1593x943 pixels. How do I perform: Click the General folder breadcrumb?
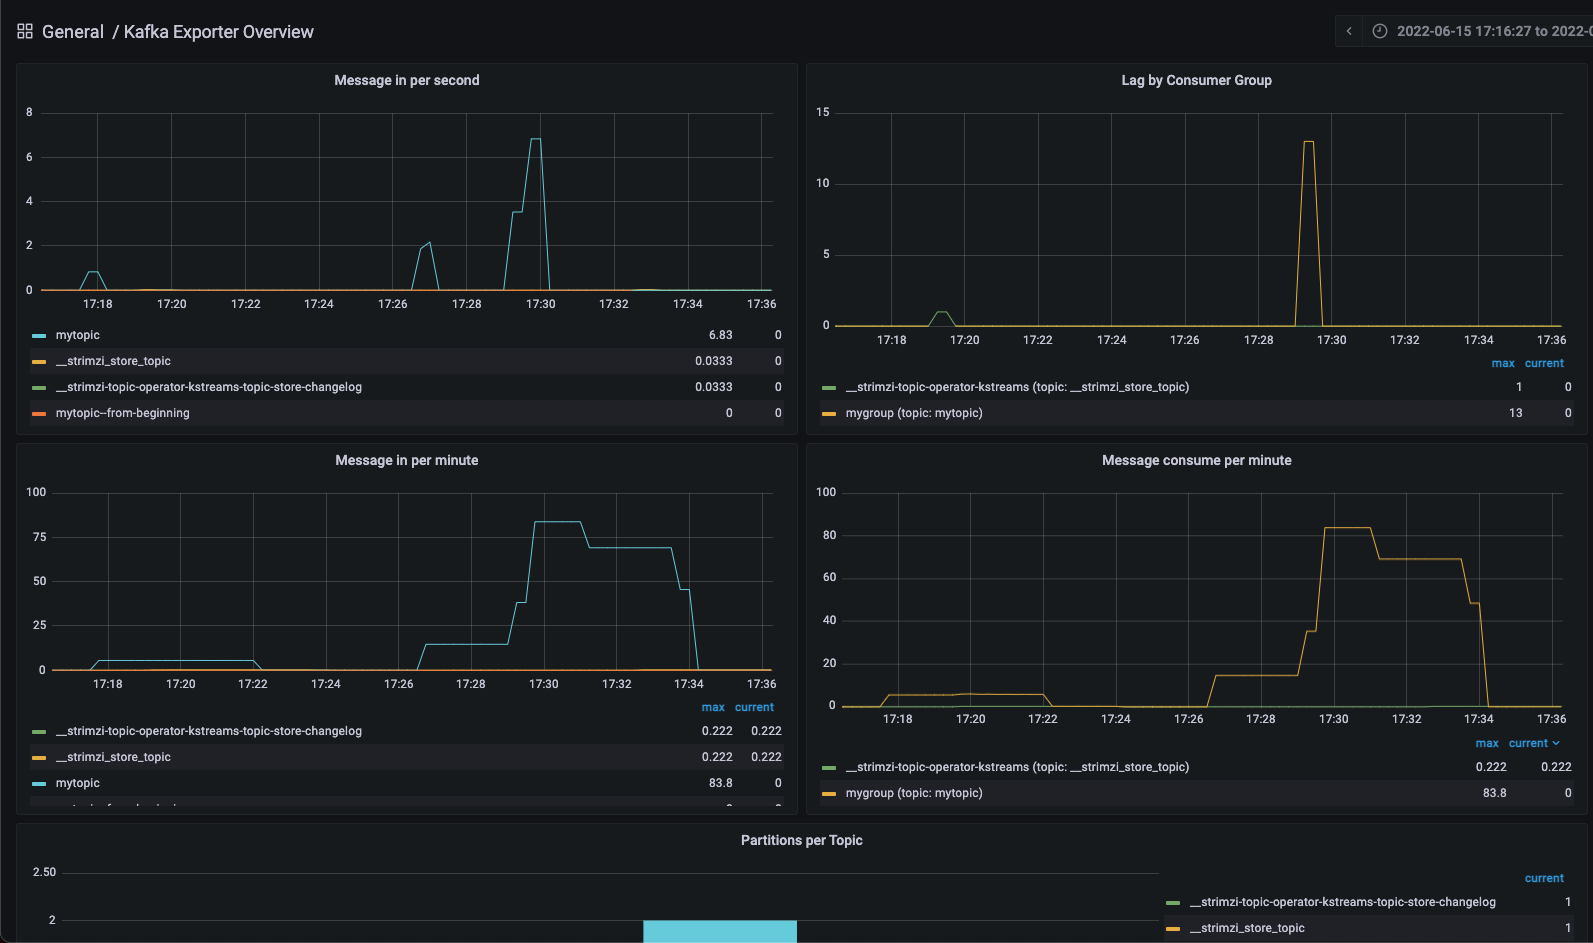pyautogui.click(x=73, y=32)
